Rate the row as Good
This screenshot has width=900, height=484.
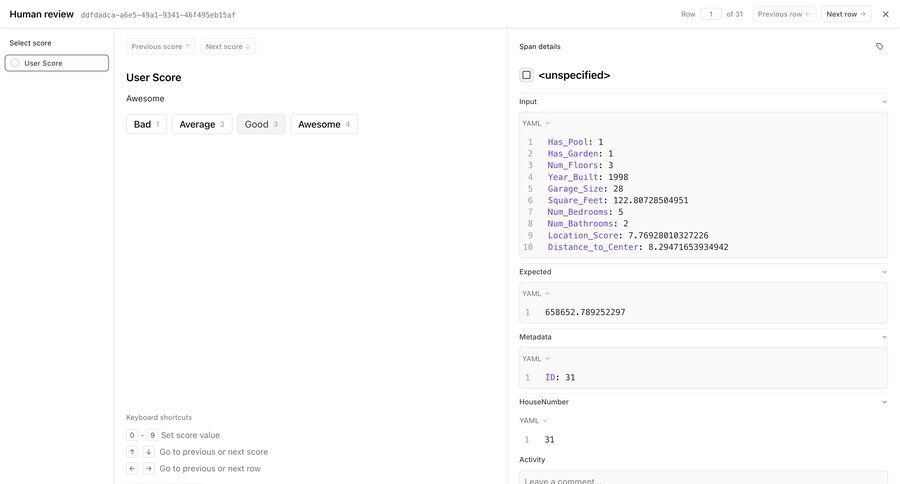pyautogui.click(x=261, y=124)
